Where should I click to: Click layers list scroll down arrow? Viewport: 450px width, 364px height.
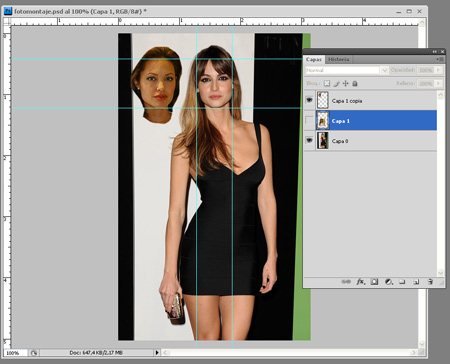point(440,273)
